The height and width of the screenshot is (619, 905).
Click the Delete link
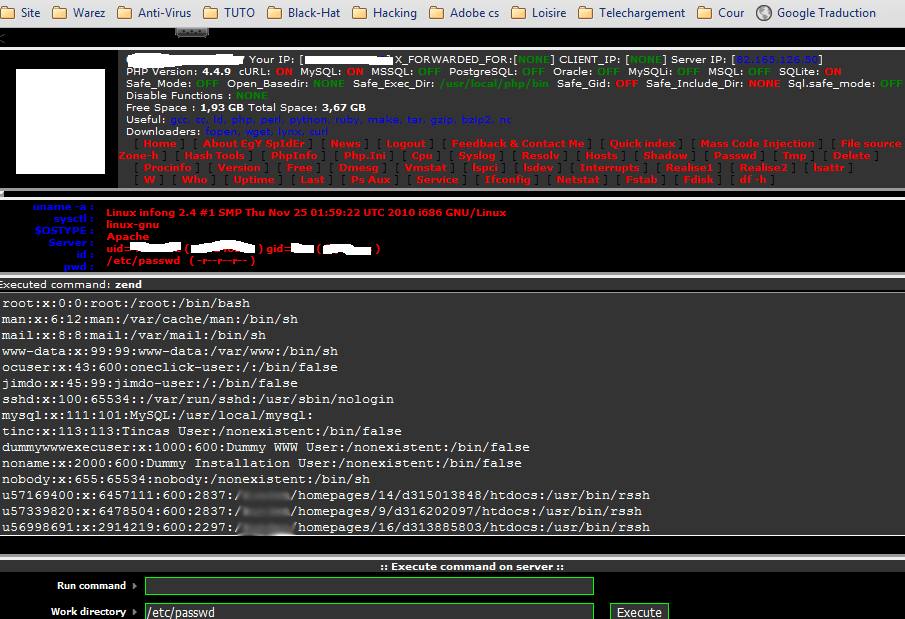[851, 156]
